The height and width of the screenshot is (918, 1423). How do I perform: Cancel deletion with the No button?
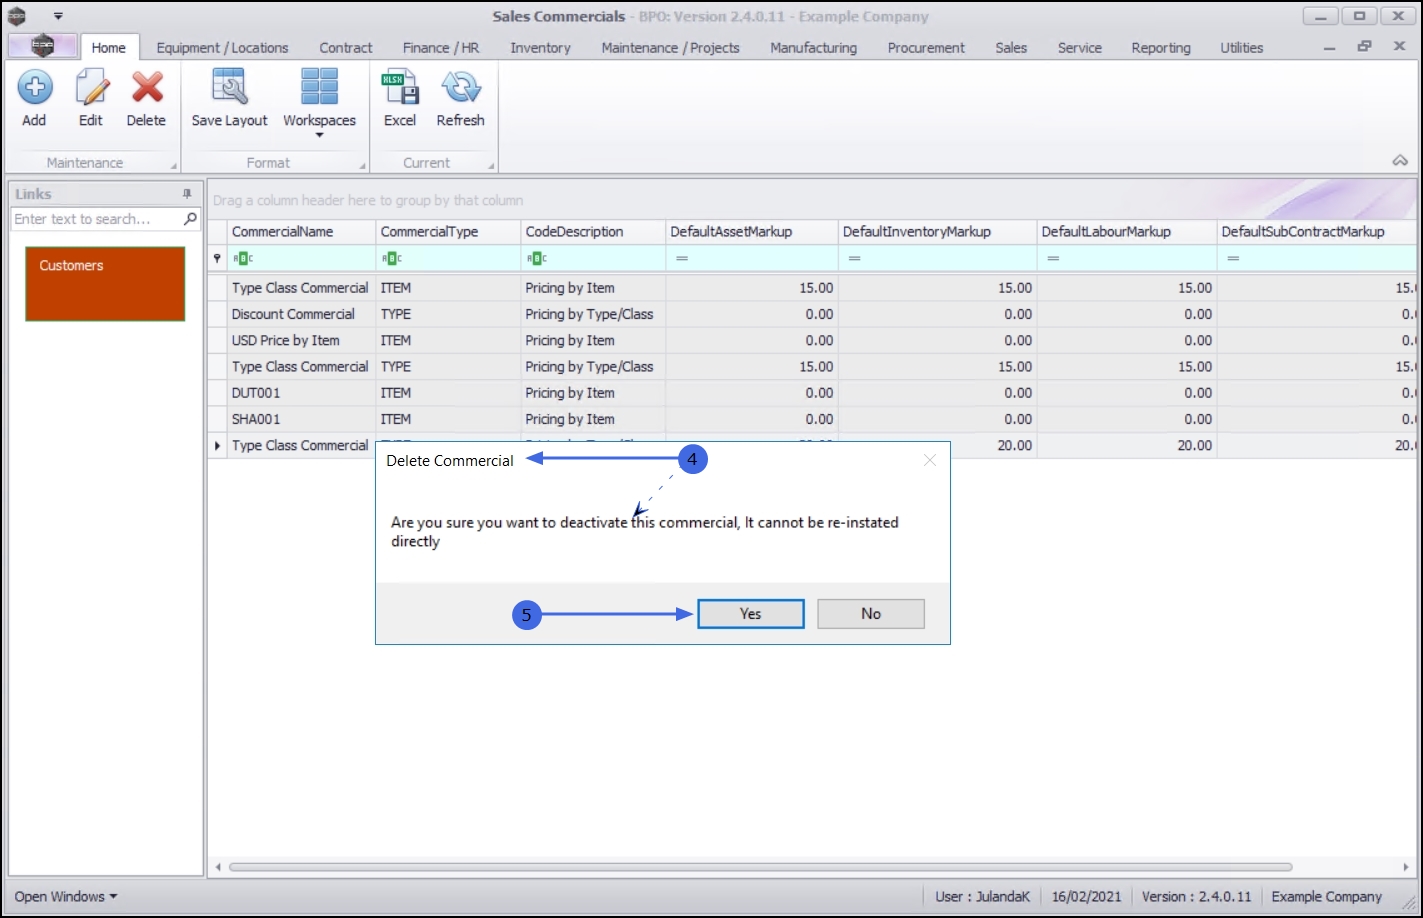(871, 614)
